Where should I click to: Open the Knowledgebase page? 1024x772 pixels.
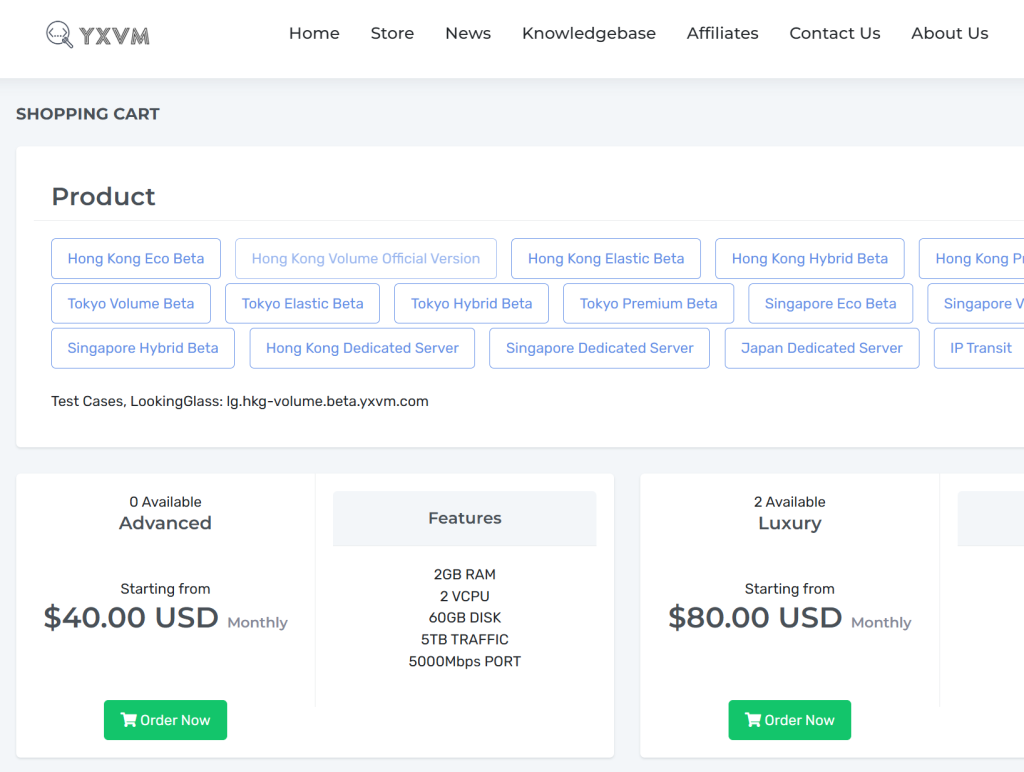click(x=588, y=33)
